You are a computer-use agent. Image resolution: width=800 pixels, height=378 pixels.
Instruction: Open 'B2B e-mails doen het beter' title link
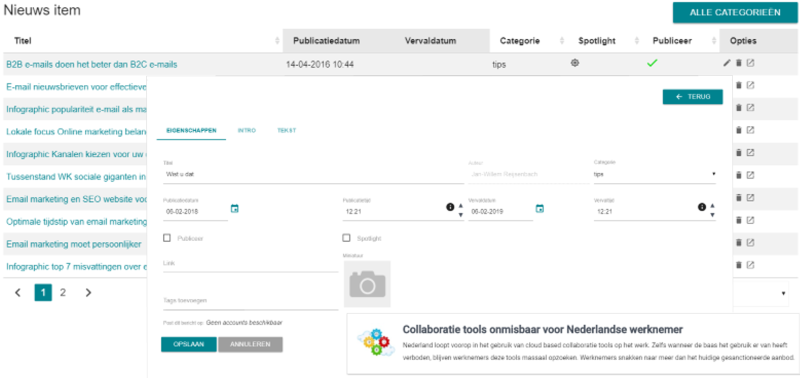click(x=92, y=64)
